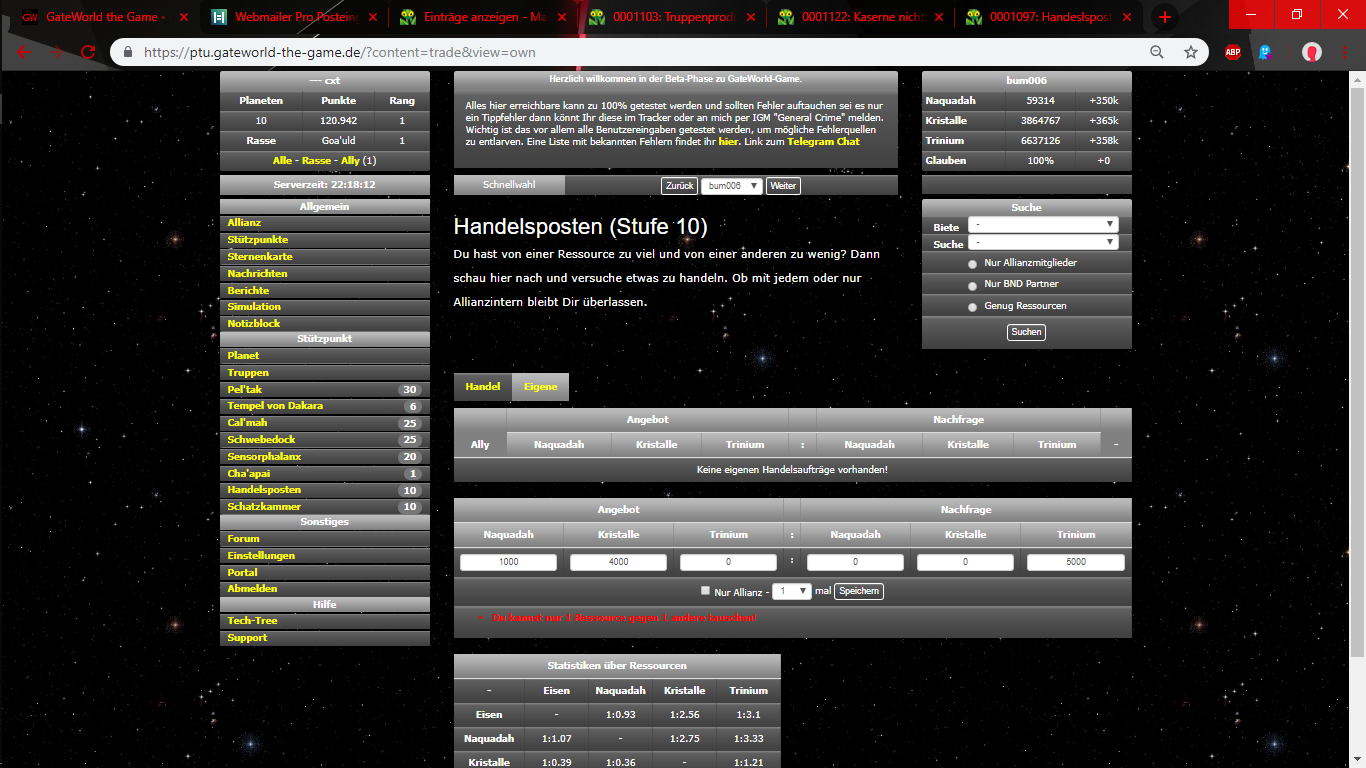Open the Biete dropdown in search panel

tap(1043, 225)
